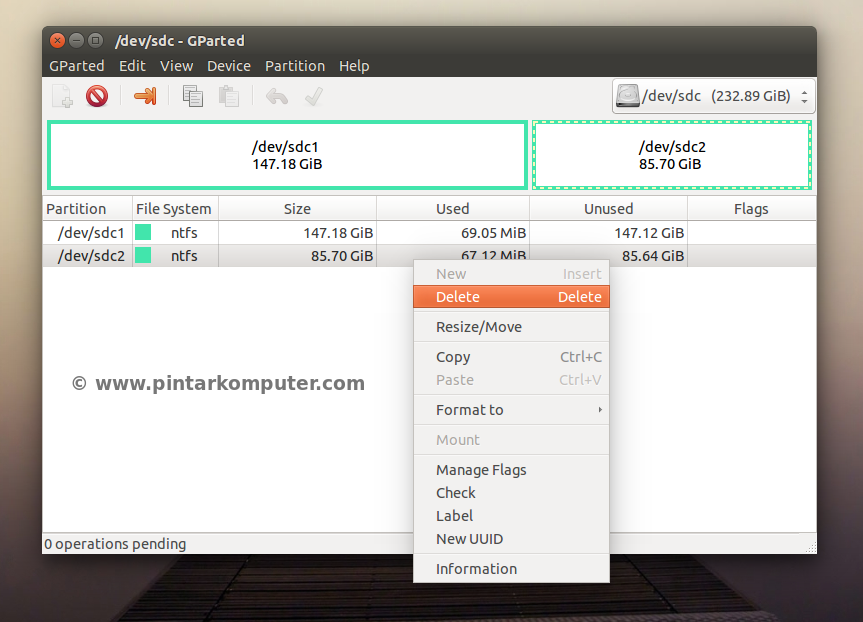Select Copy from the context menu
The height and width of the screenshot is (622, 863).
511,357
